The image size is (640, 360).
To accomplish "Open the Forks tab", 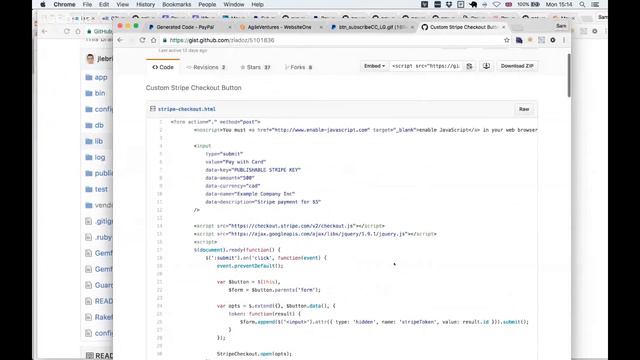I will click(298, 67).
